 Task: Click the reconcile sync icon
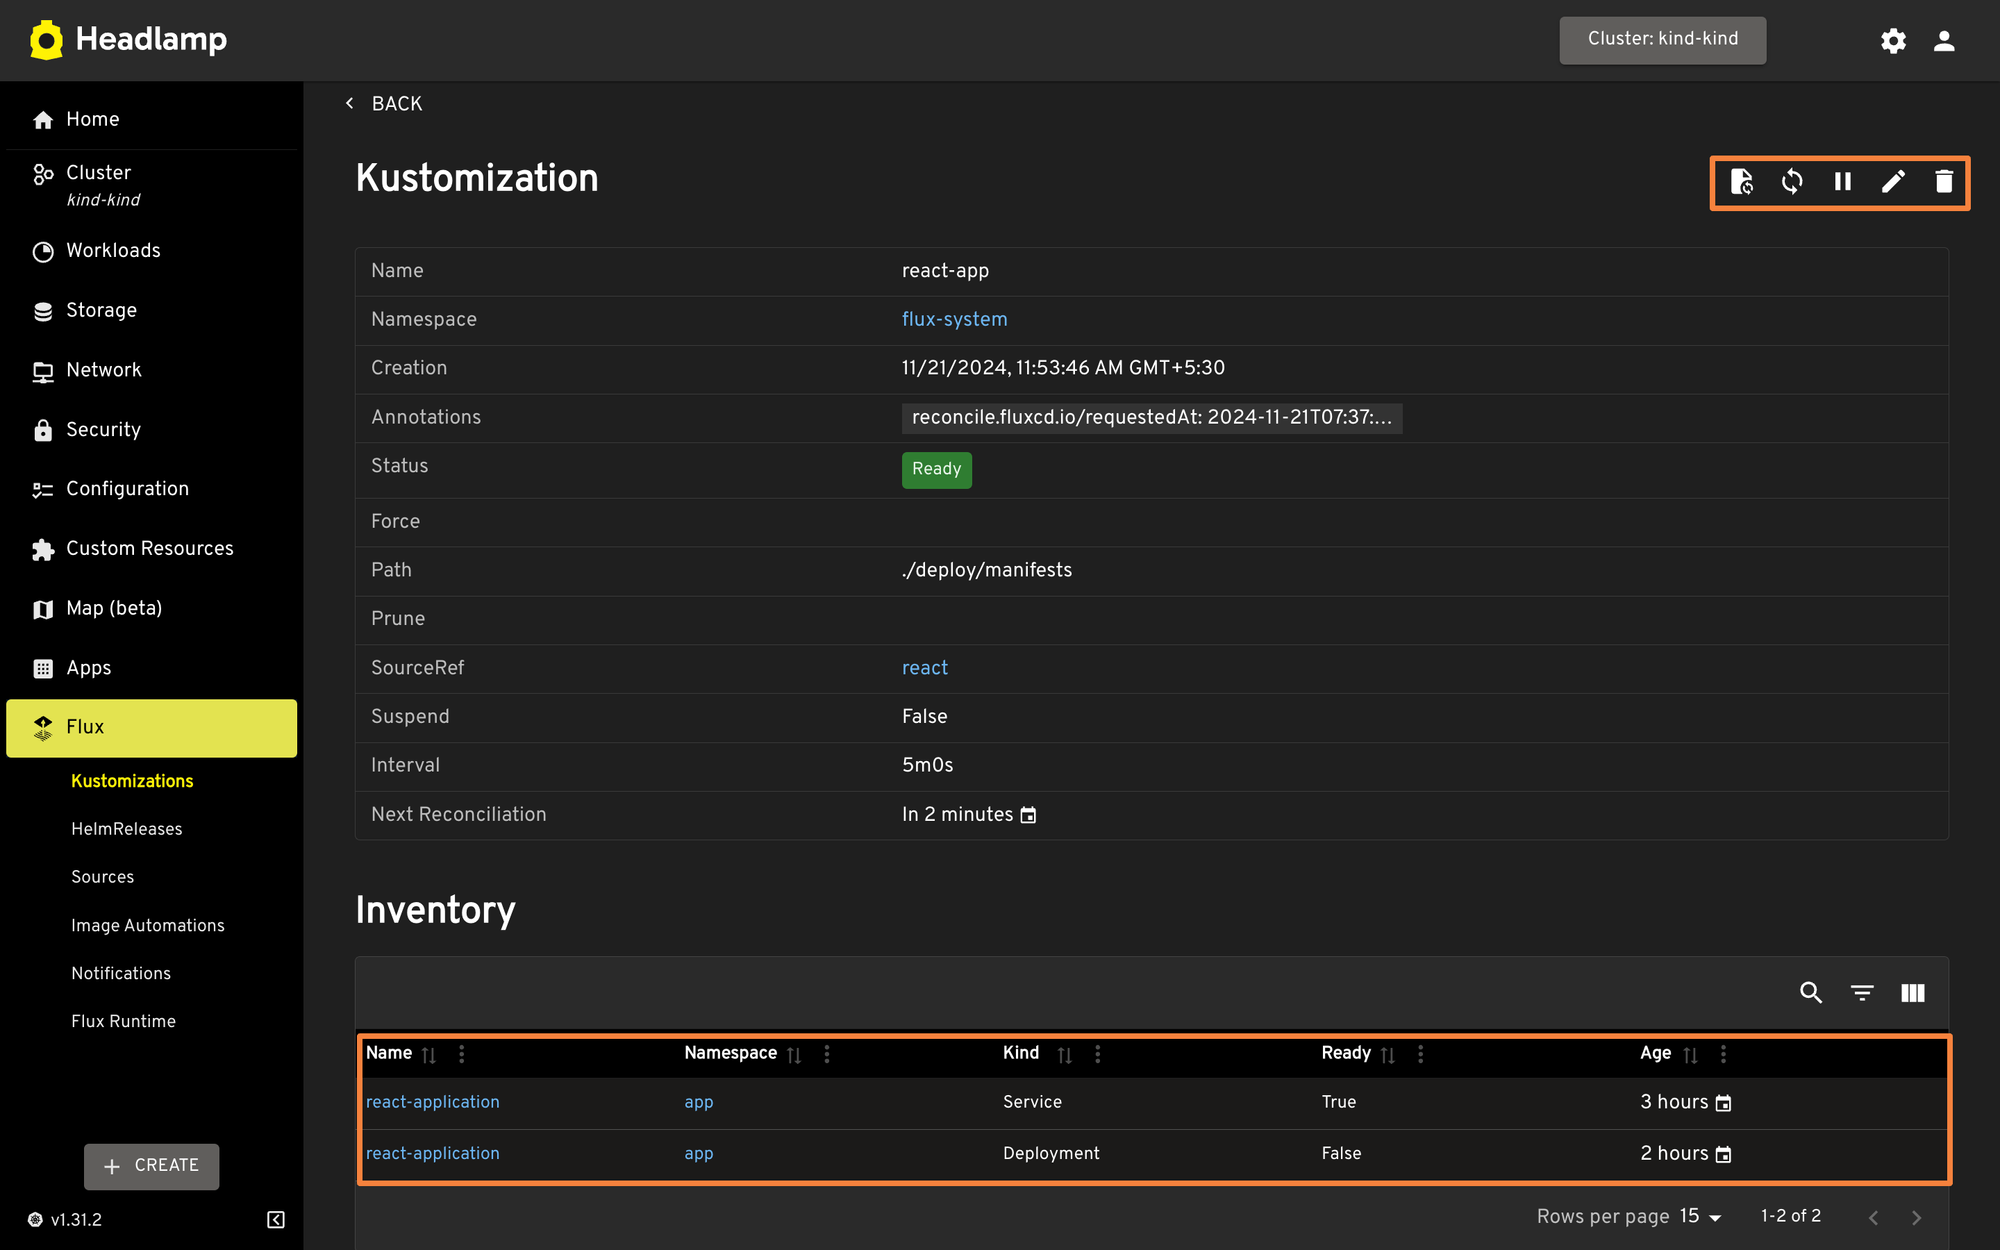point(1792,182)
